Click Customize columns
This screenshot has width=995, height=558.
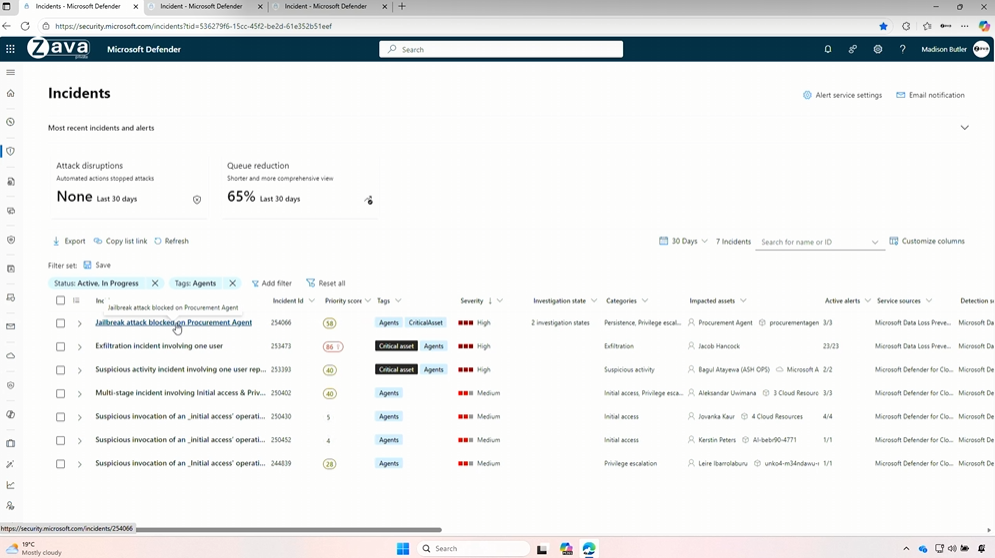coord(926,241)
